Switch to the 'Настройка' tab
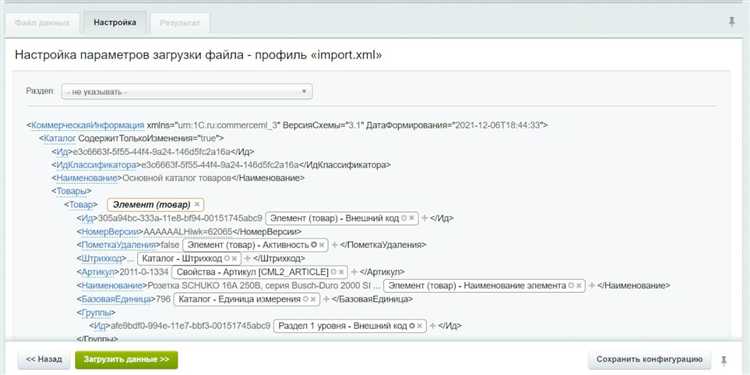750x375 pixels. (115, 22)
